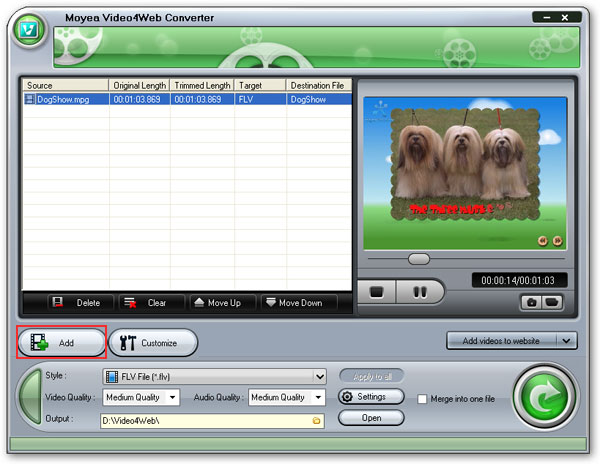Collapse the left green panel handle

pyautogui.click(x=30, y=397)
